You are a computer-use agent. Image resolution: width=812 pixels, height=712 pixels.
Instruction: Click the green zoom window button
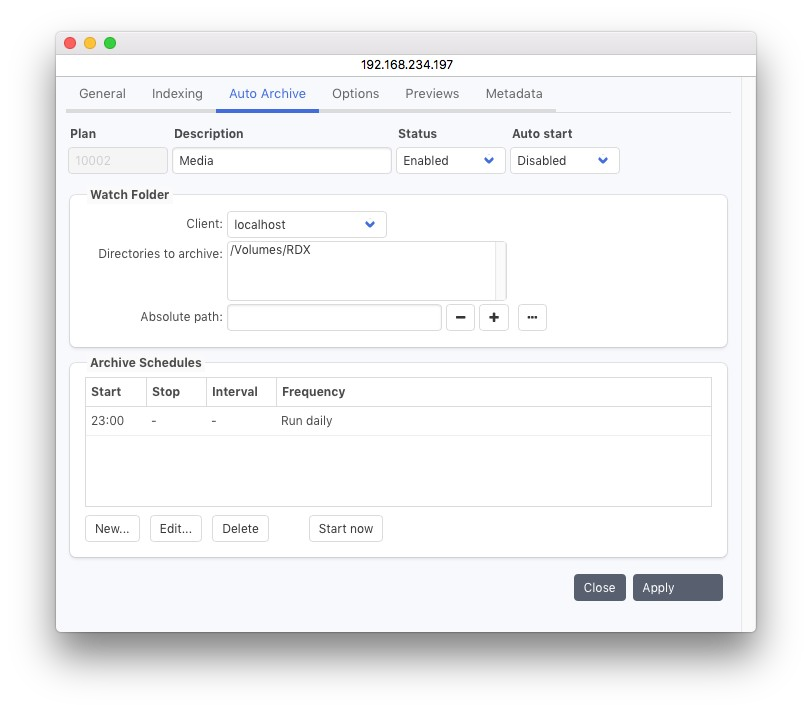pos(110,43)
